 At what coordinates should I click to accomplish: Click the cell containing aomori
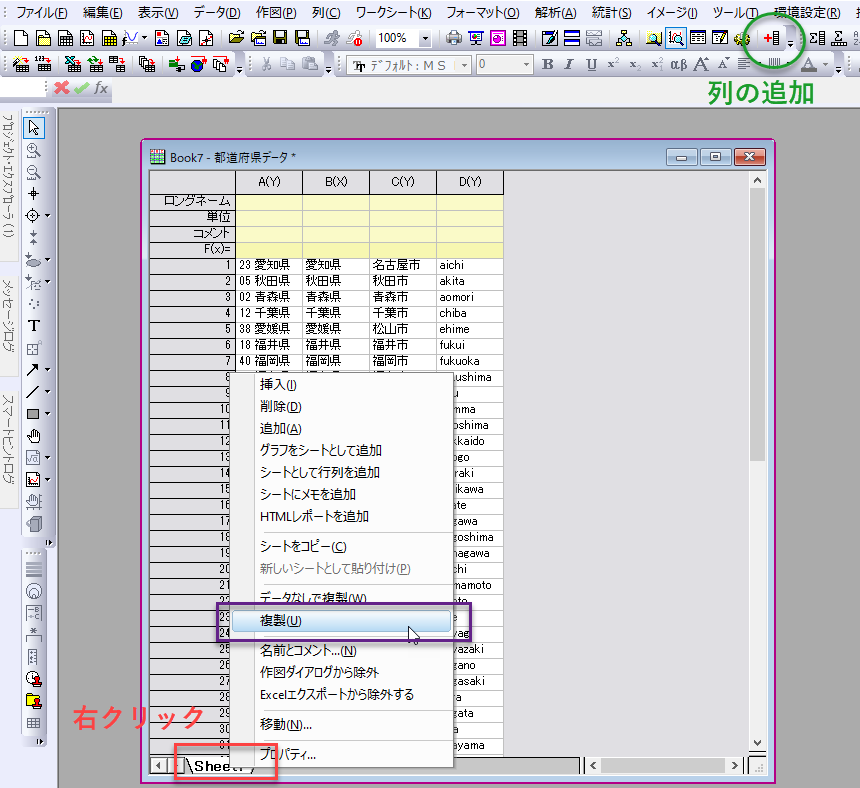click(470, 297)
